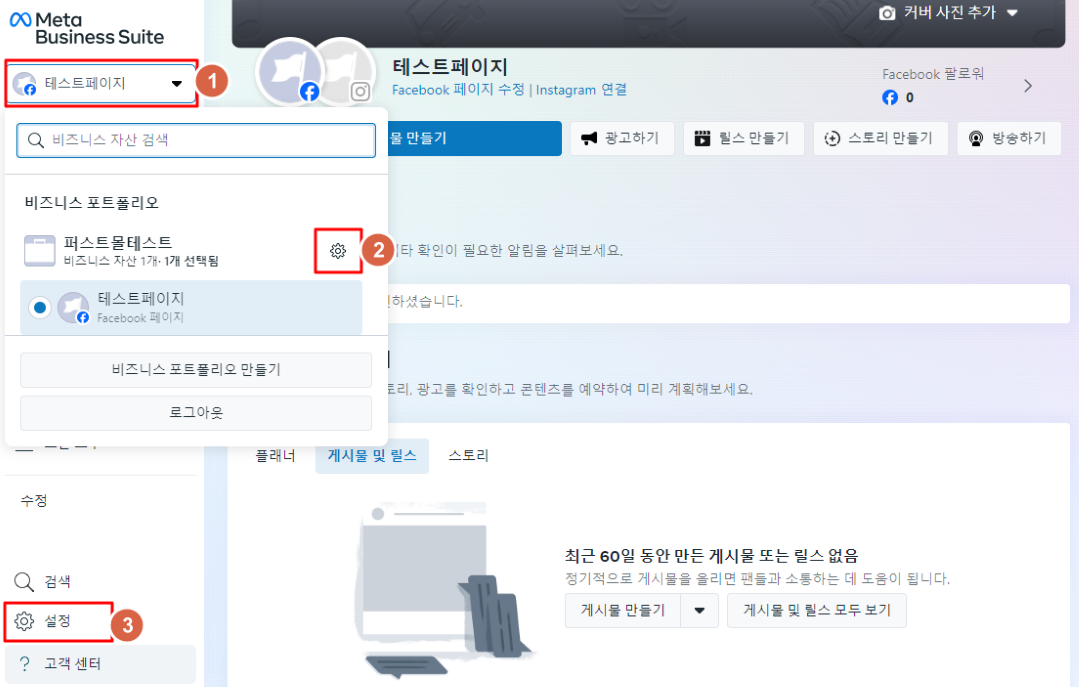Open 설정 in the left sidebar

[x=58, y=622]
